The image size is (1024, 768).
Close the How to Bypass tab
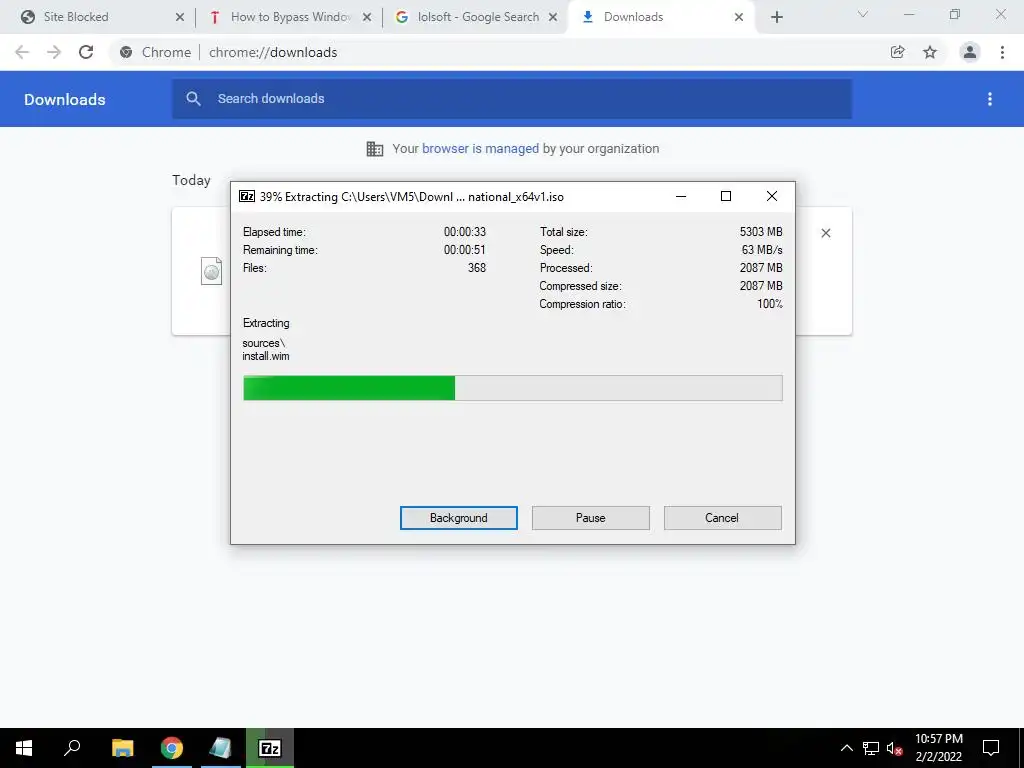(367, 18)
